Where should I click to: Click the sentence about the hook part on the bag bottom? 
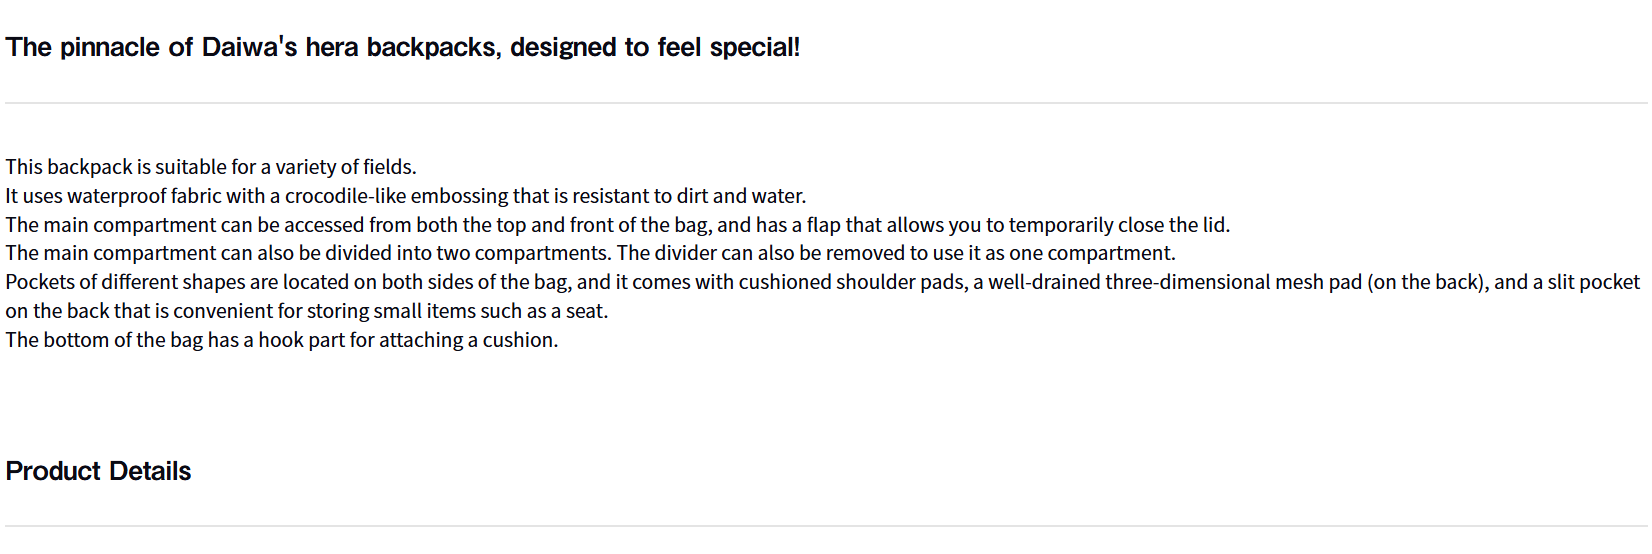click(281, 340)
